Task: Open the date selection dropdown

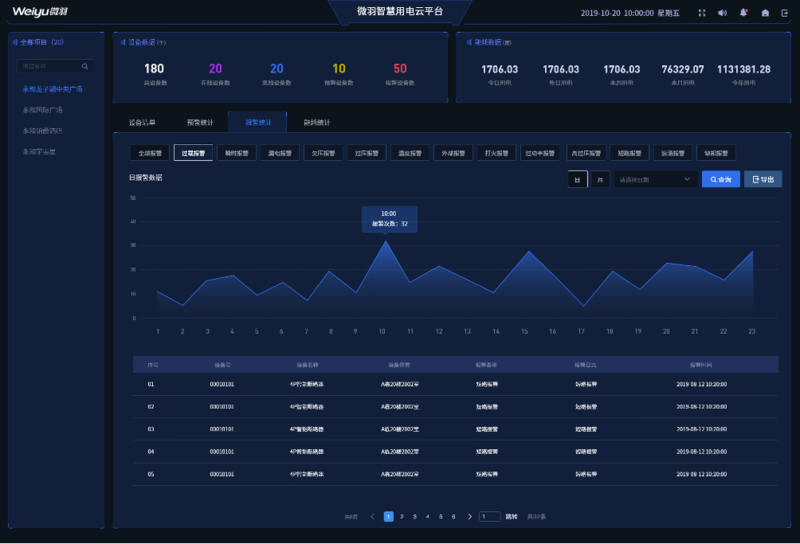Action: (x=656, y=180)
